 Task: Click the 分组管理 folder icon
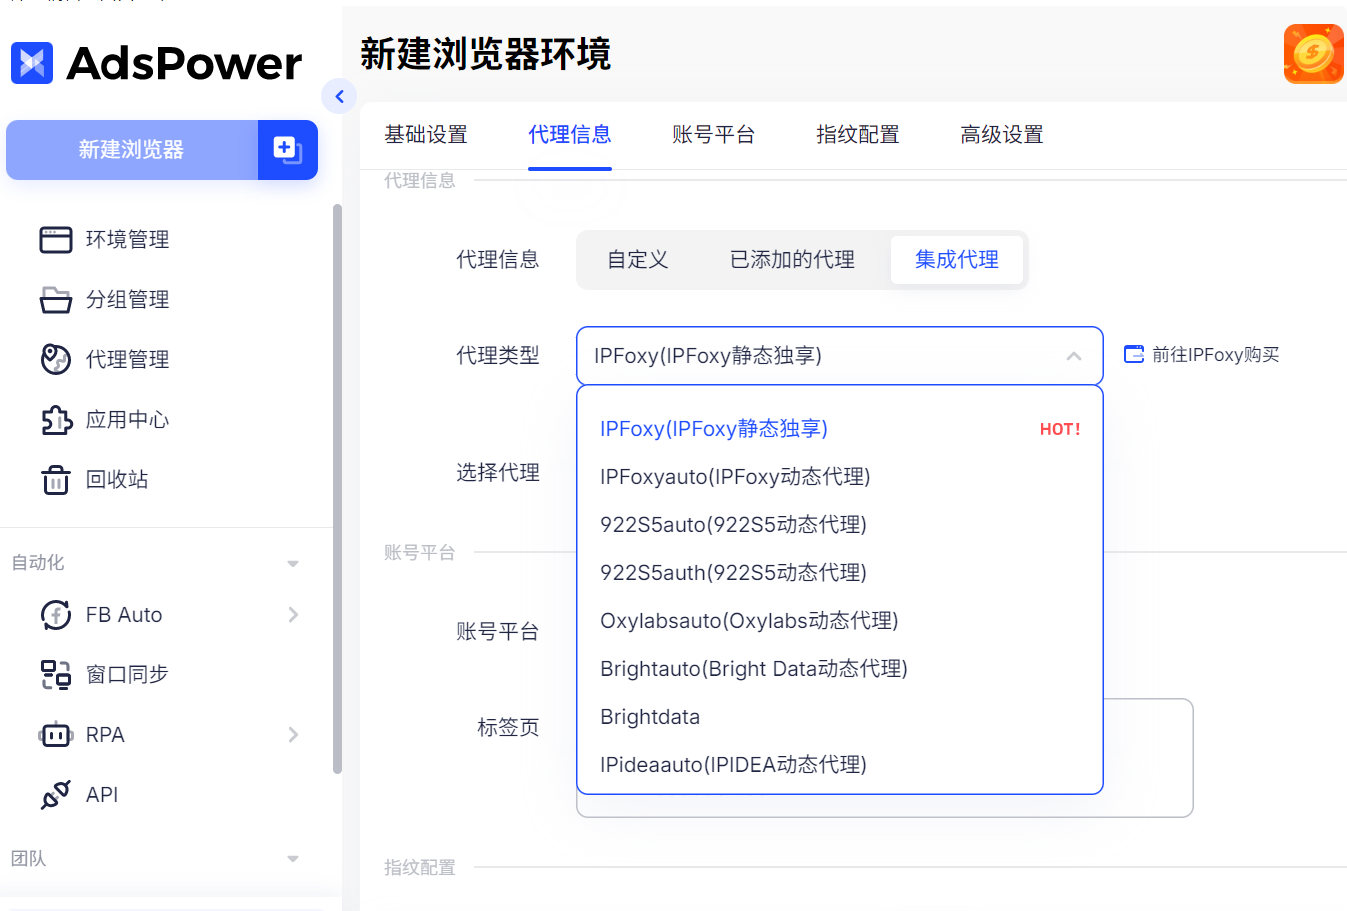(x=56, y=300)
